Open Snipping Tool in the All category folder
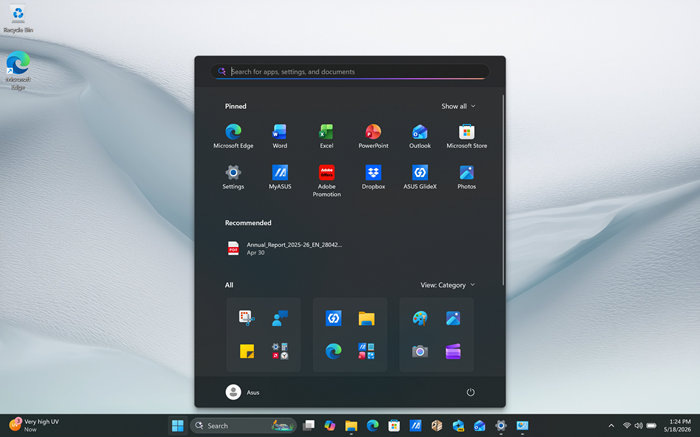The image size is (700, 437). [247, 318]
